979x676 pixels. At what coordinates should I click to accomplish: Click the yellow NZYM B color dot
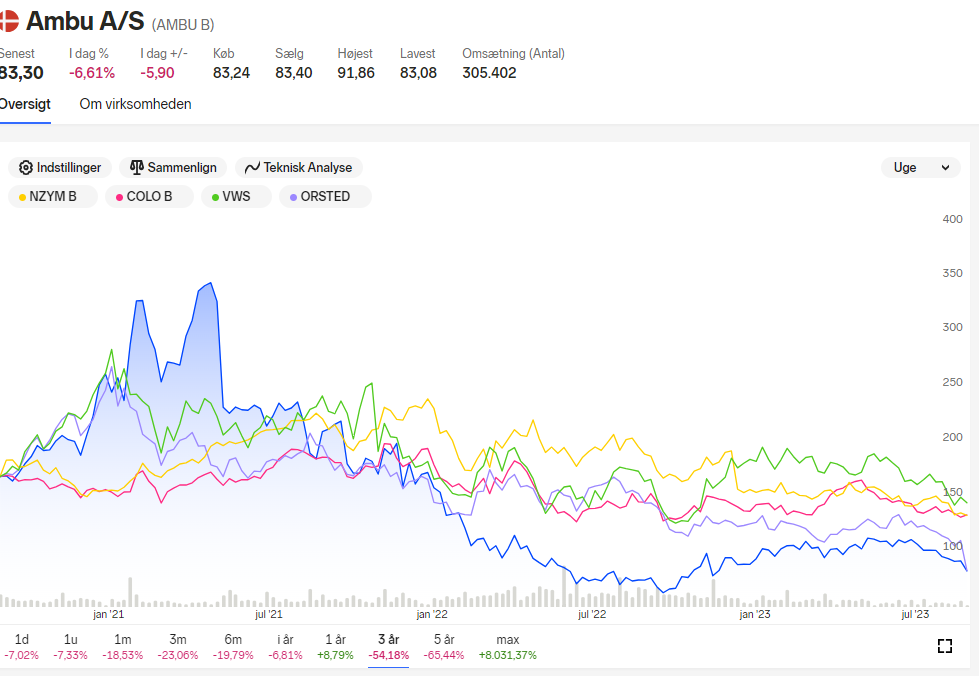[x=22, y=197]
